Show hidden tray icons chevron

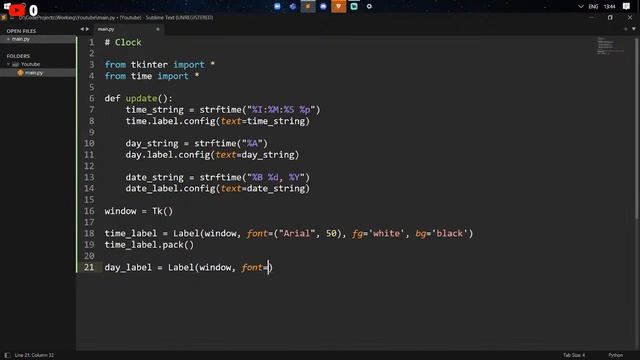(581, 7)
